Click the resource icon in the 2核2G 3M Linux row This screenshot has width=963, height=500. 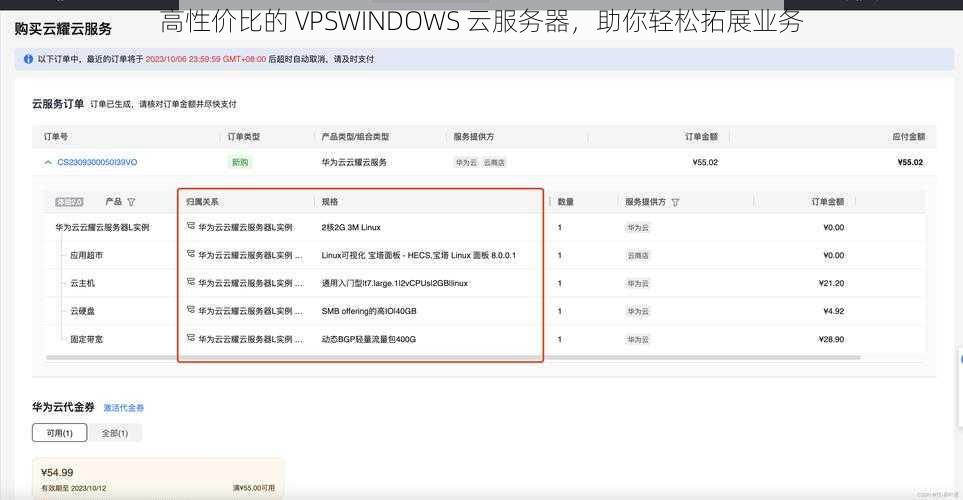190,227
